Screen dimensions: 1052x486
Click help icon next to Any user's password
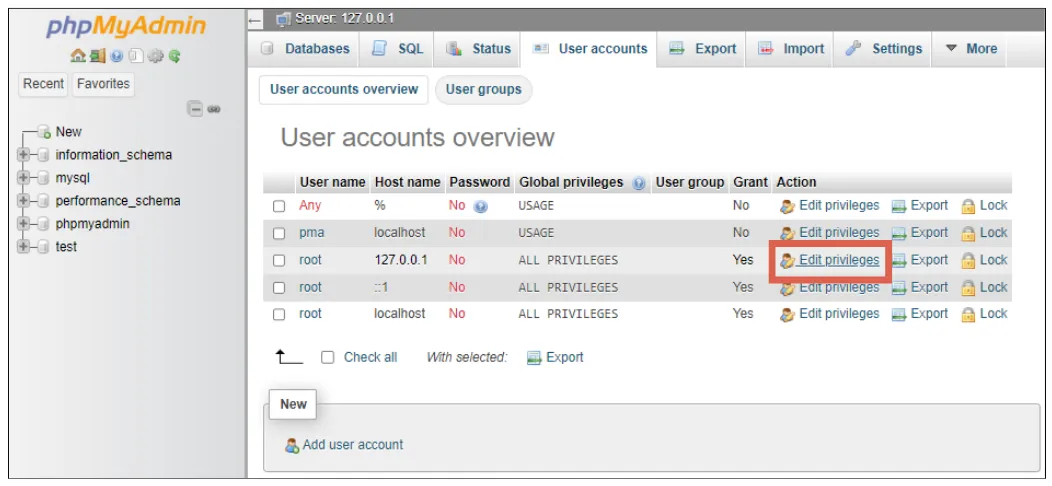[x=480, y=207]
